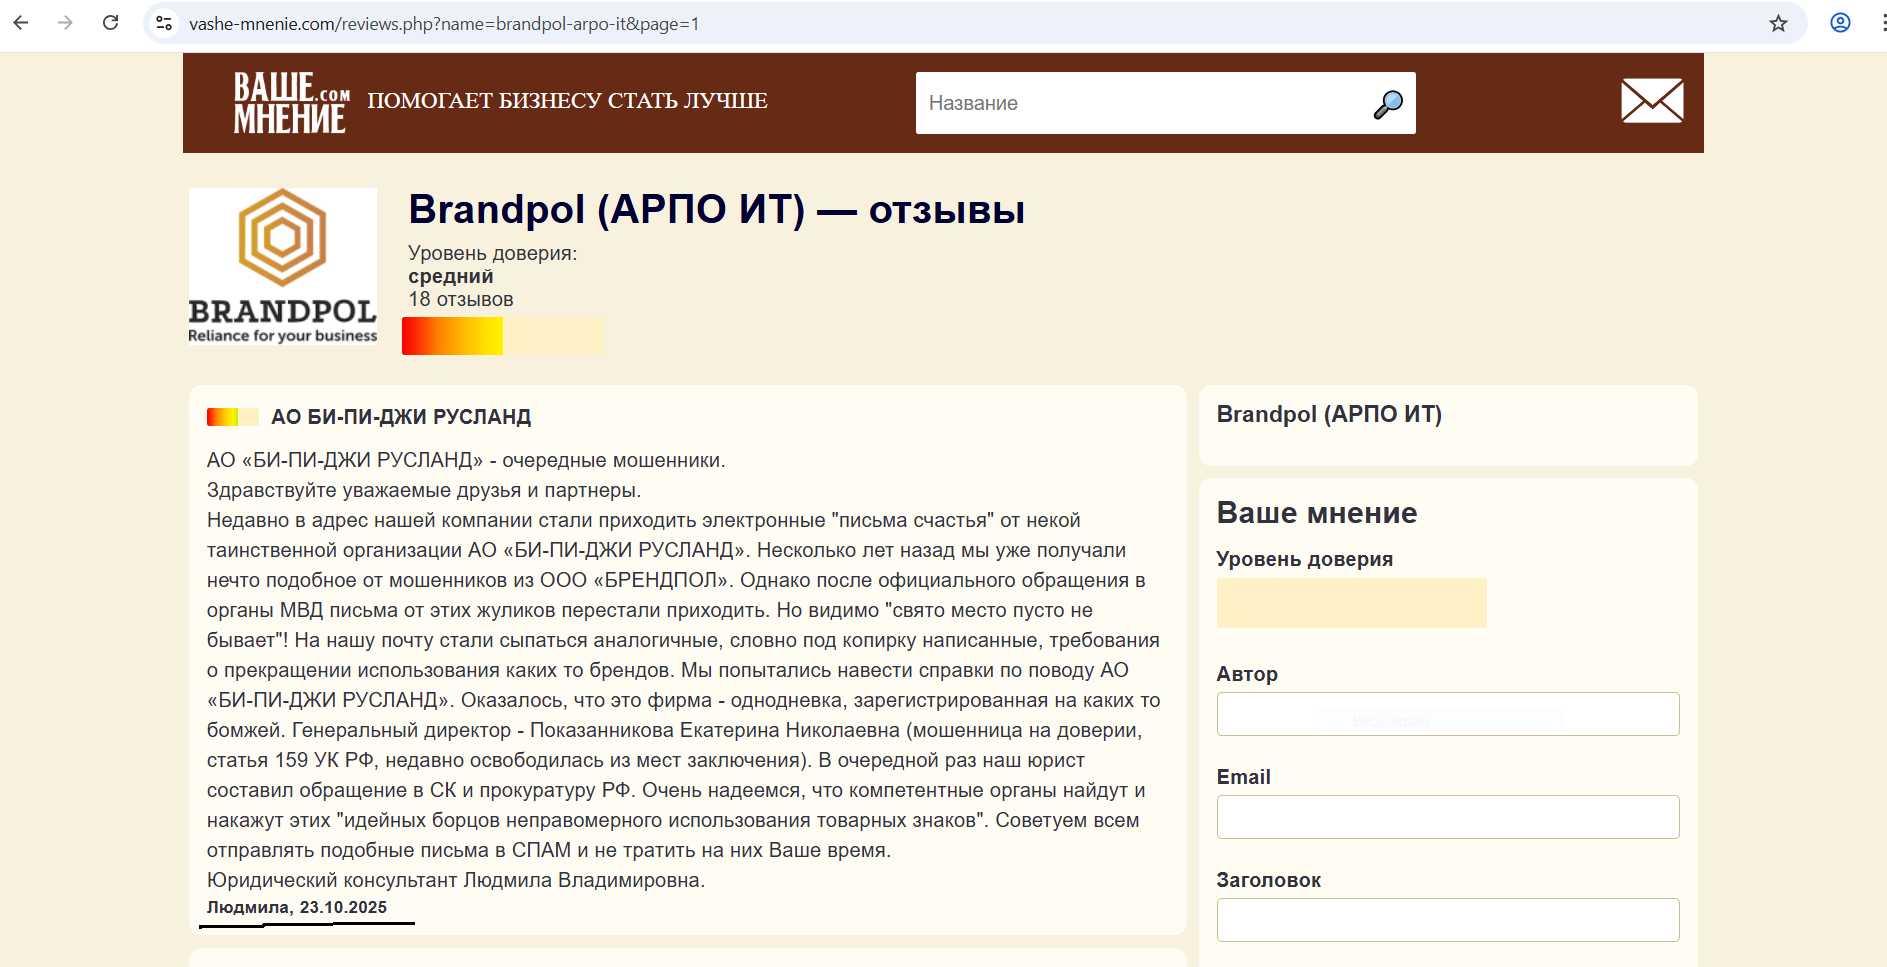The width and height of the screenshot is (1887, 967).
Task: Click the browser back arrow
Action: [21, 23]
